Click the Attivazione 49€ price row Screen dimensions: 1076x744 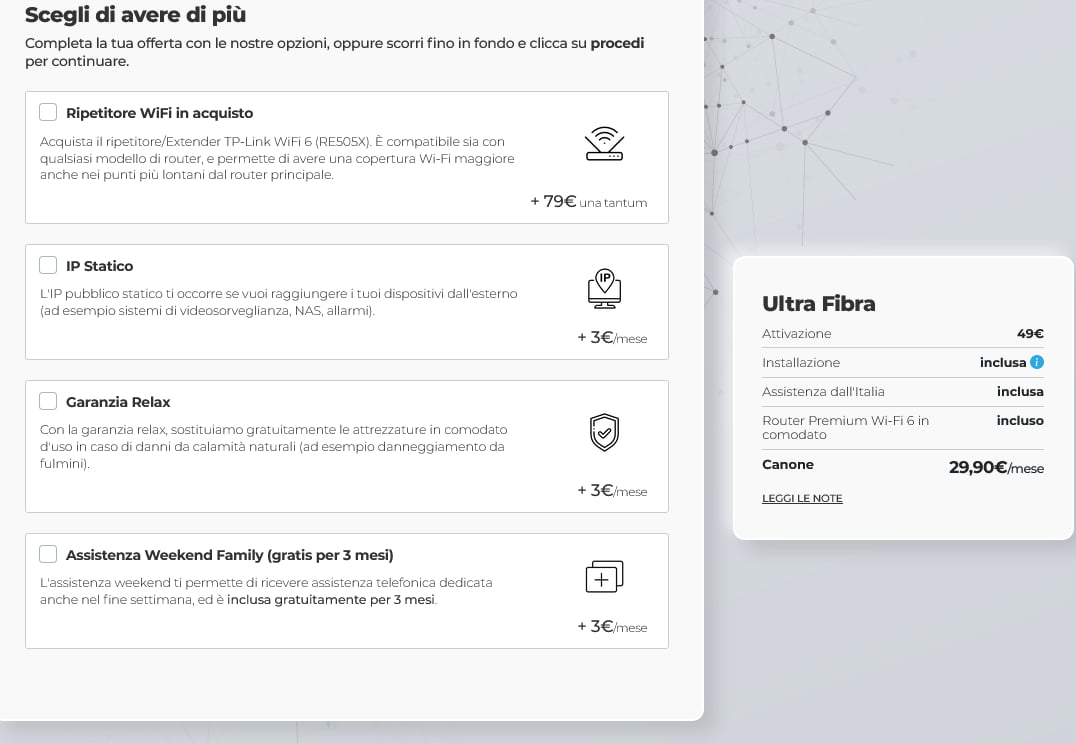click(903, 334)
